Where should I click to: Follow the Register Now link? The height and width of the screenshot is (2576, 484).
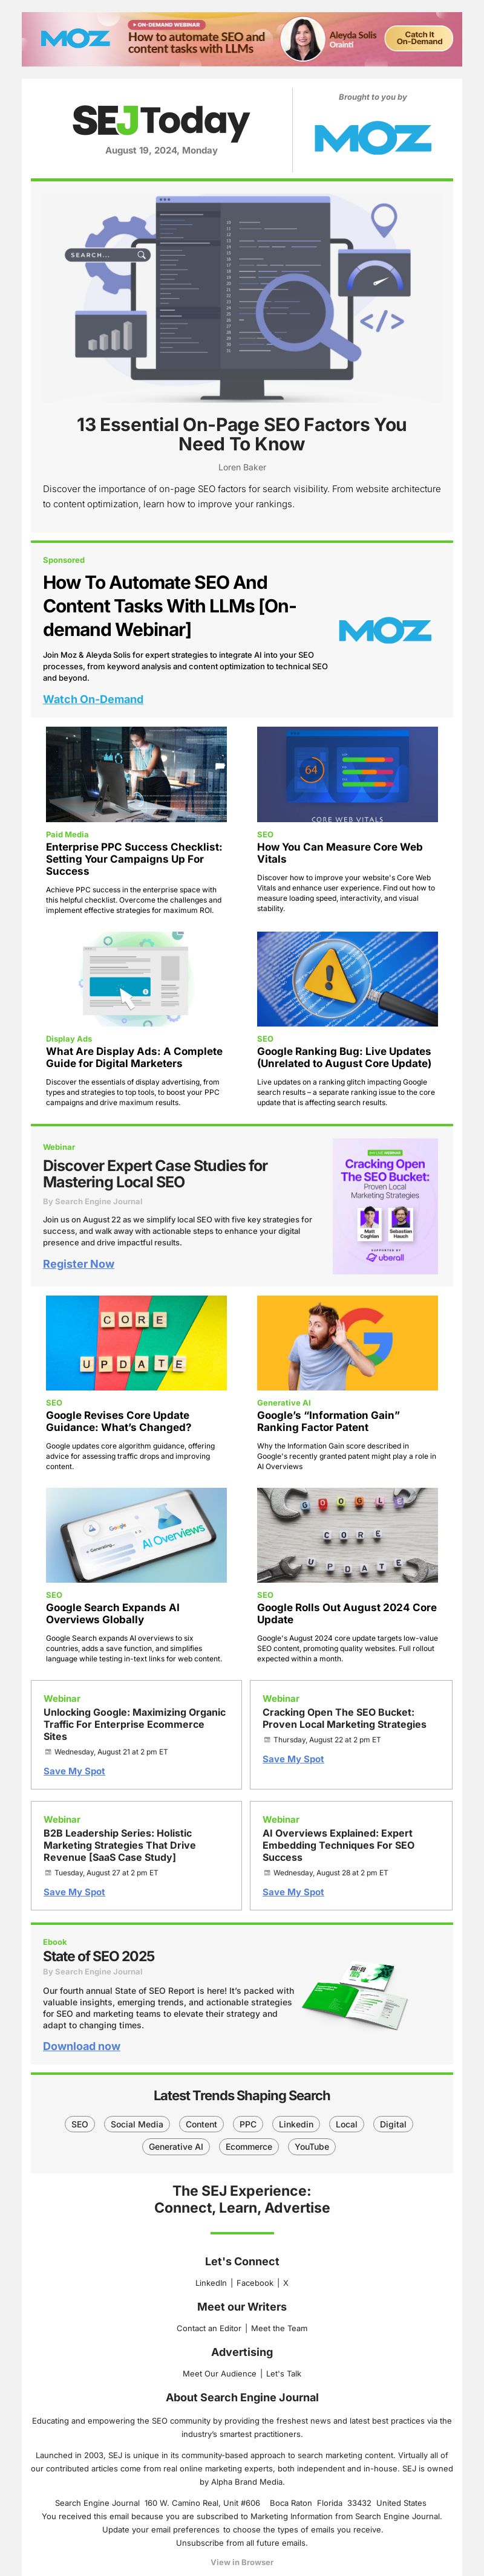(78, 1264)
